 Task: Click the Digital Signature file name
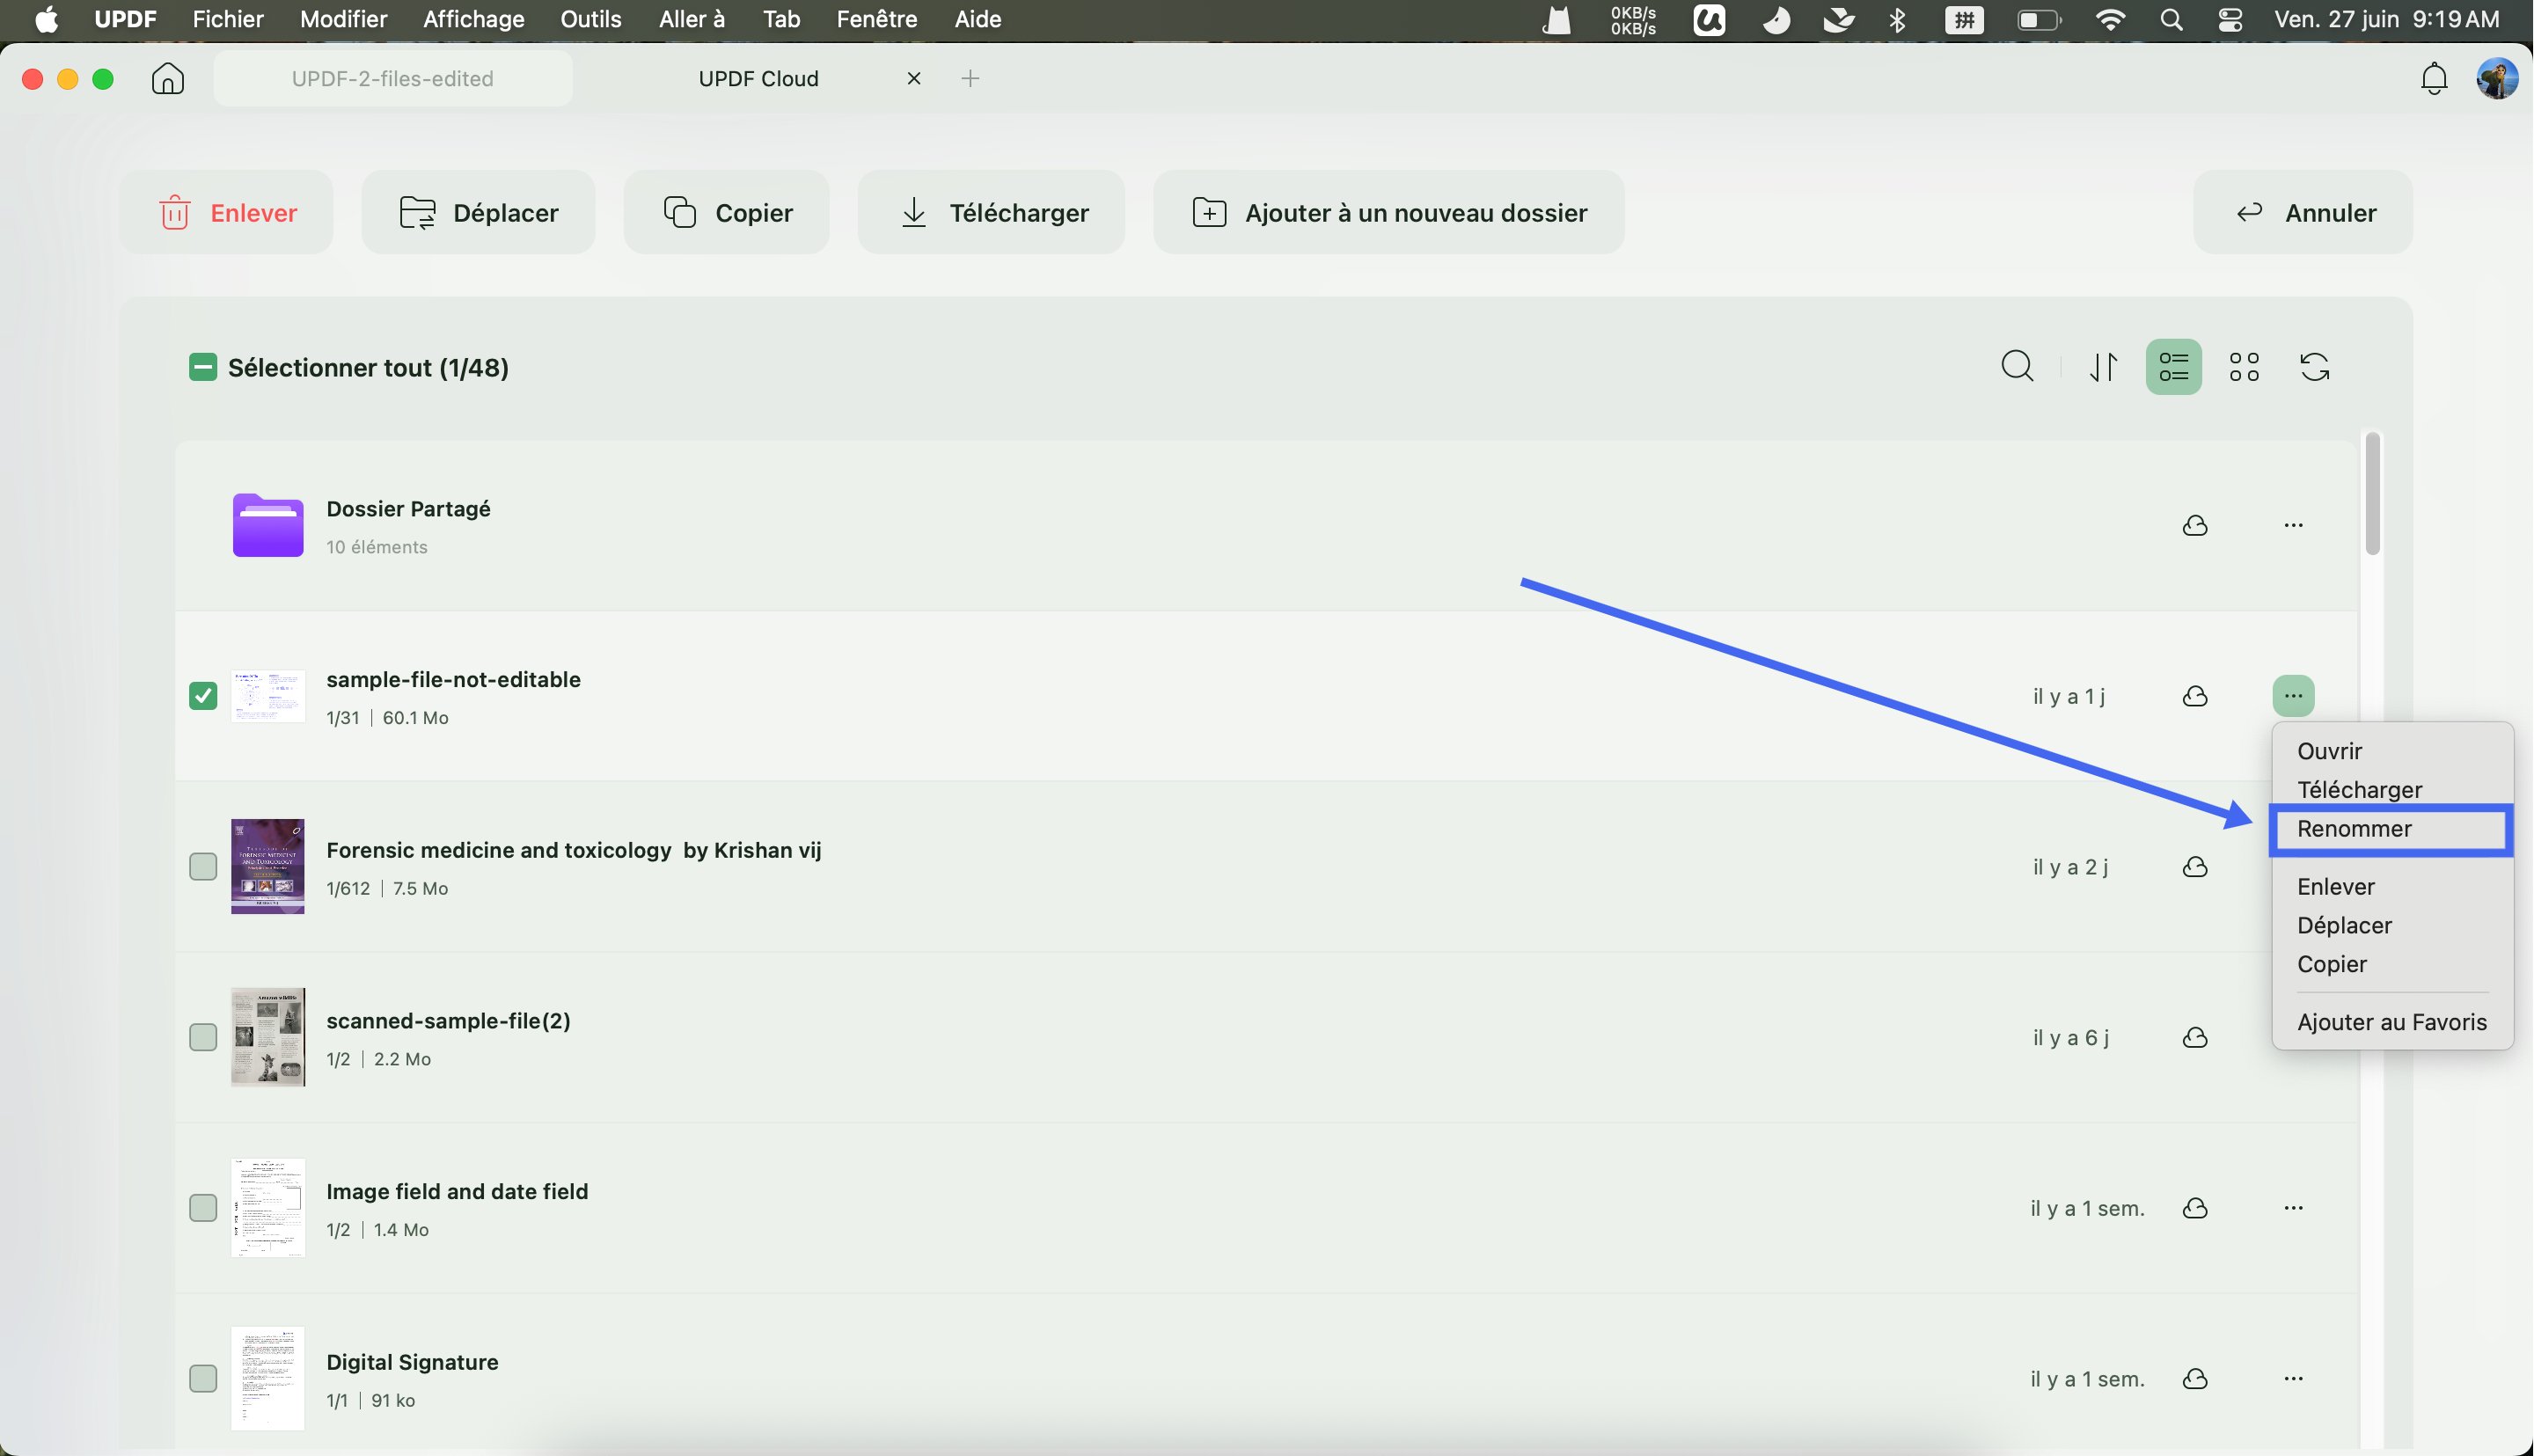pos(412,1362)
